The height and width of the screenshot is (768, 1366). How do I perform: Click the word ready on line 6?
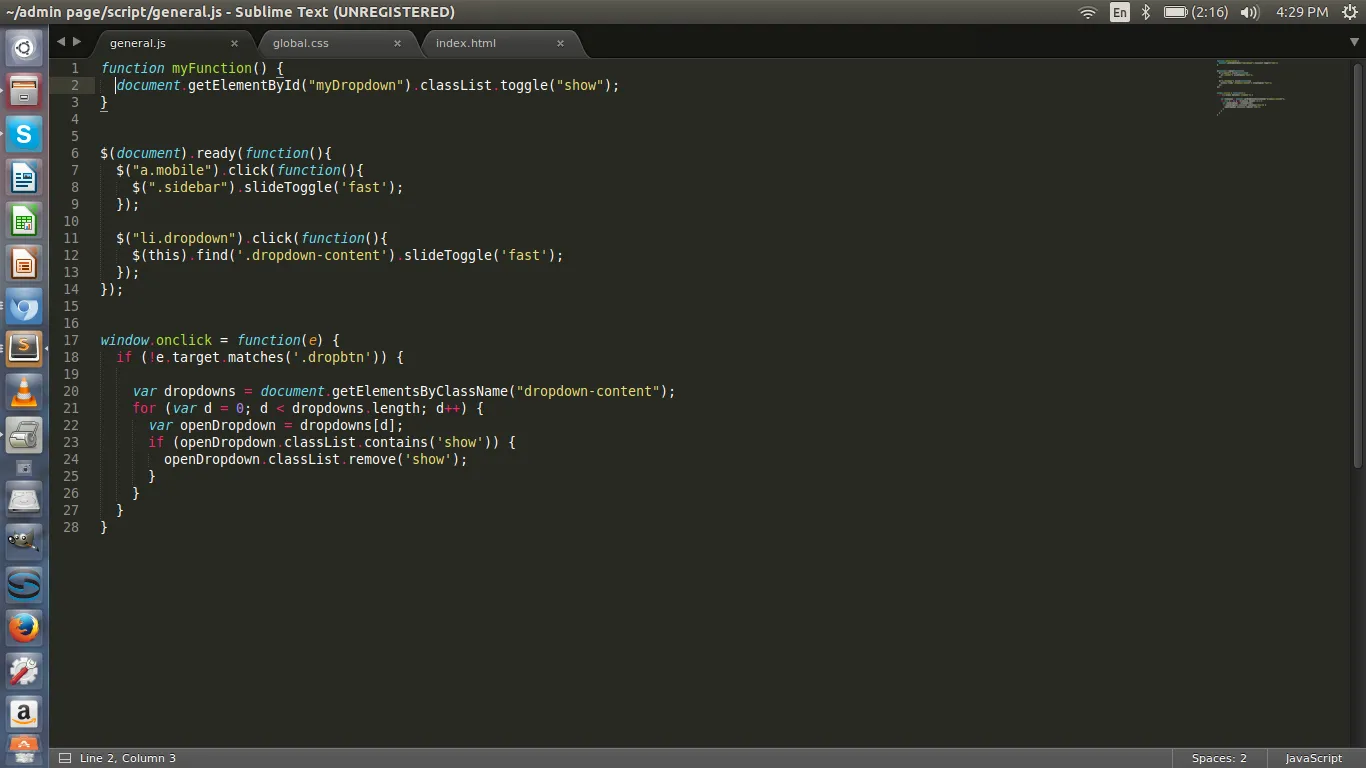216,153
